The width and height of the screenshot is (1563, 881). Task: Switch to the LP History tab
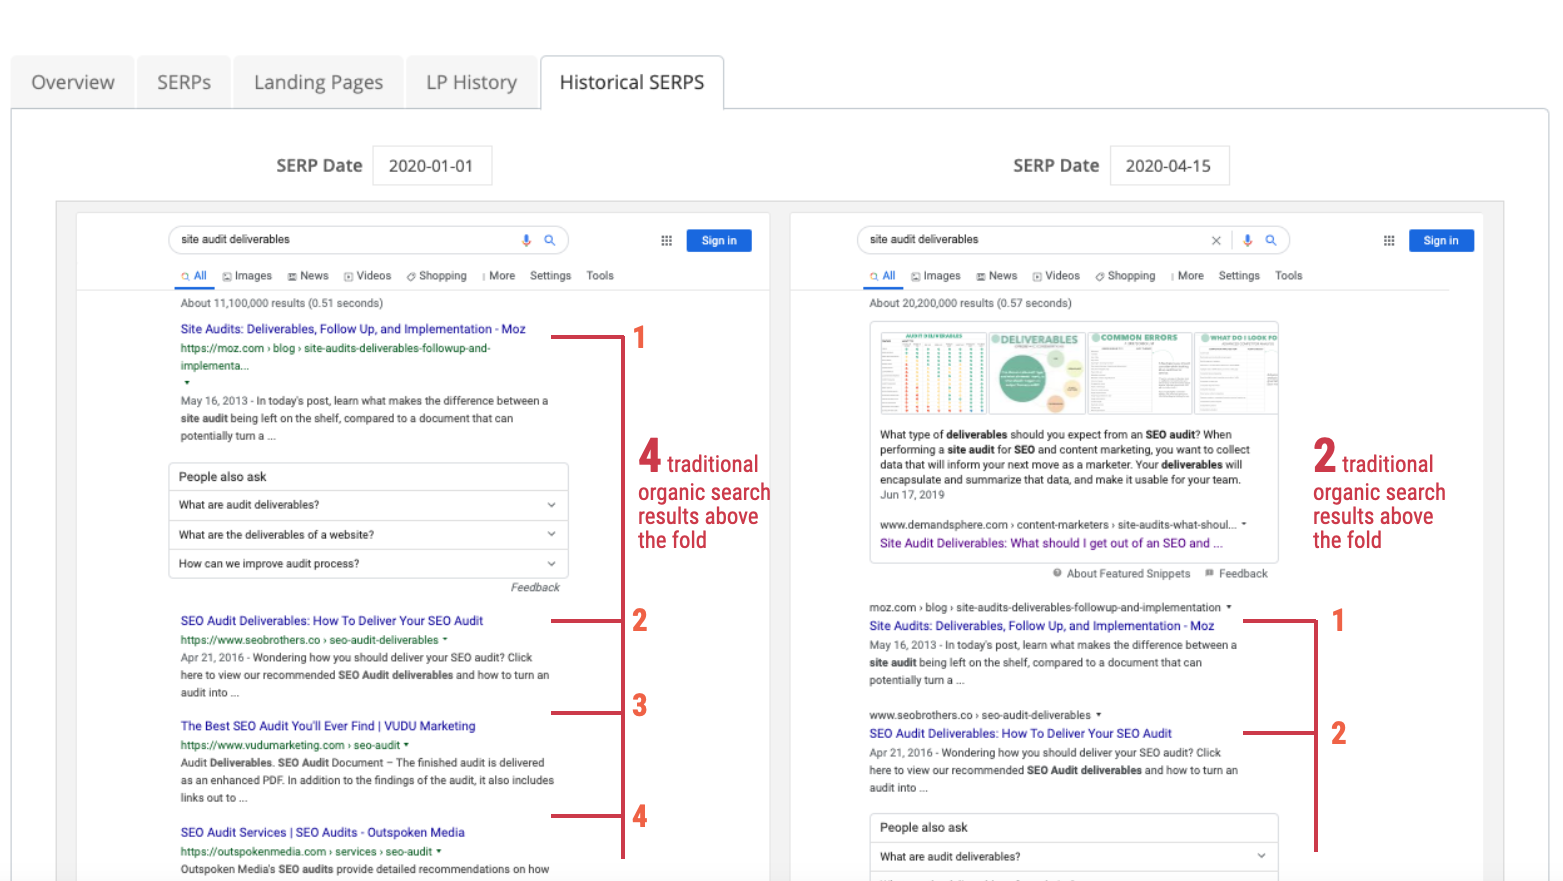(471, 82)
